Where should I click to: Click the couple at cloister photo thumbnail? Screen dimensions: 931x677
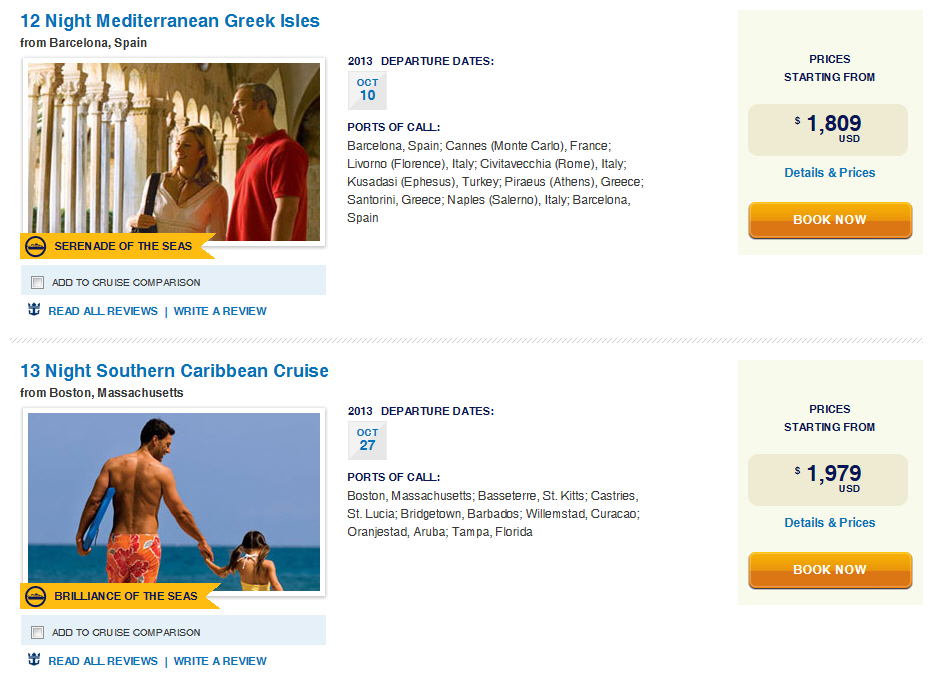point(174,151)
